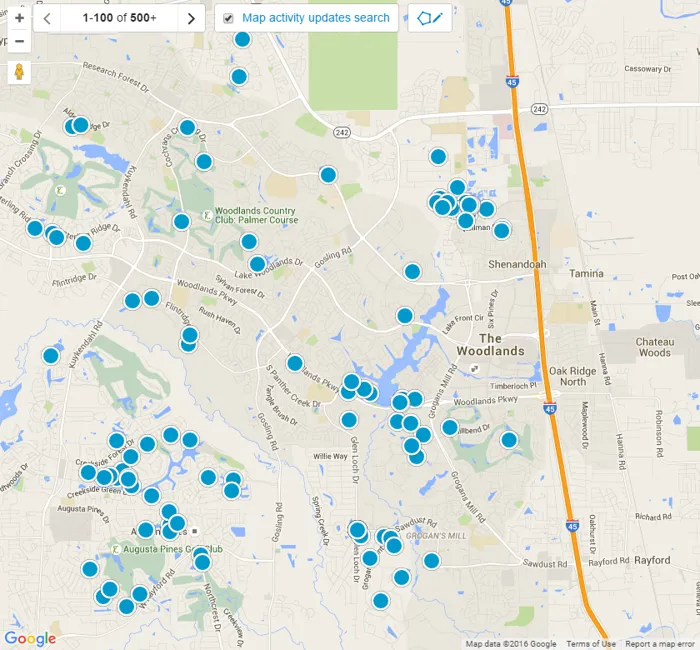Viewport: 700px width, 650px height.
Task: Select marker west of Kuykendahl Rd label
Action: pos(51,356)
